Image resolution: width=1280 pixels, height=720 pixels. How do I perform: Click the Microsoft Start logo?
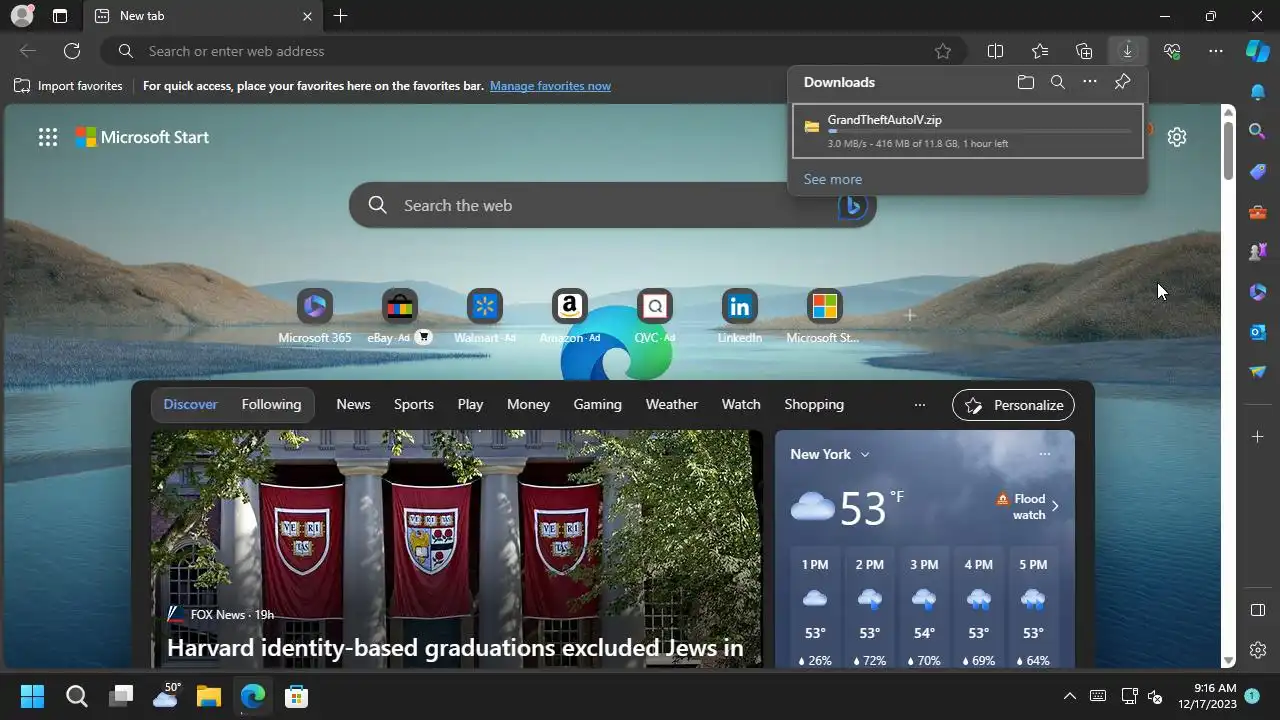(142, 137)
